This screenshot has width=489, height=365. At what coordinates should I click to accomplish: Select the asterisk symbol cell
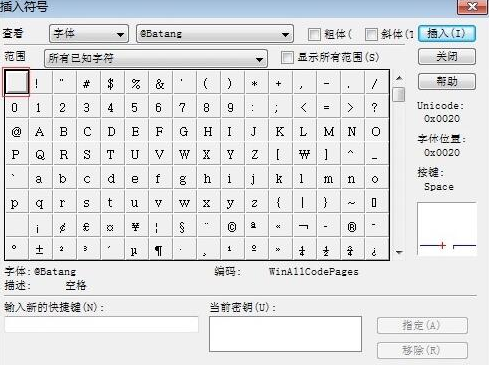click(x=257, y=83)
